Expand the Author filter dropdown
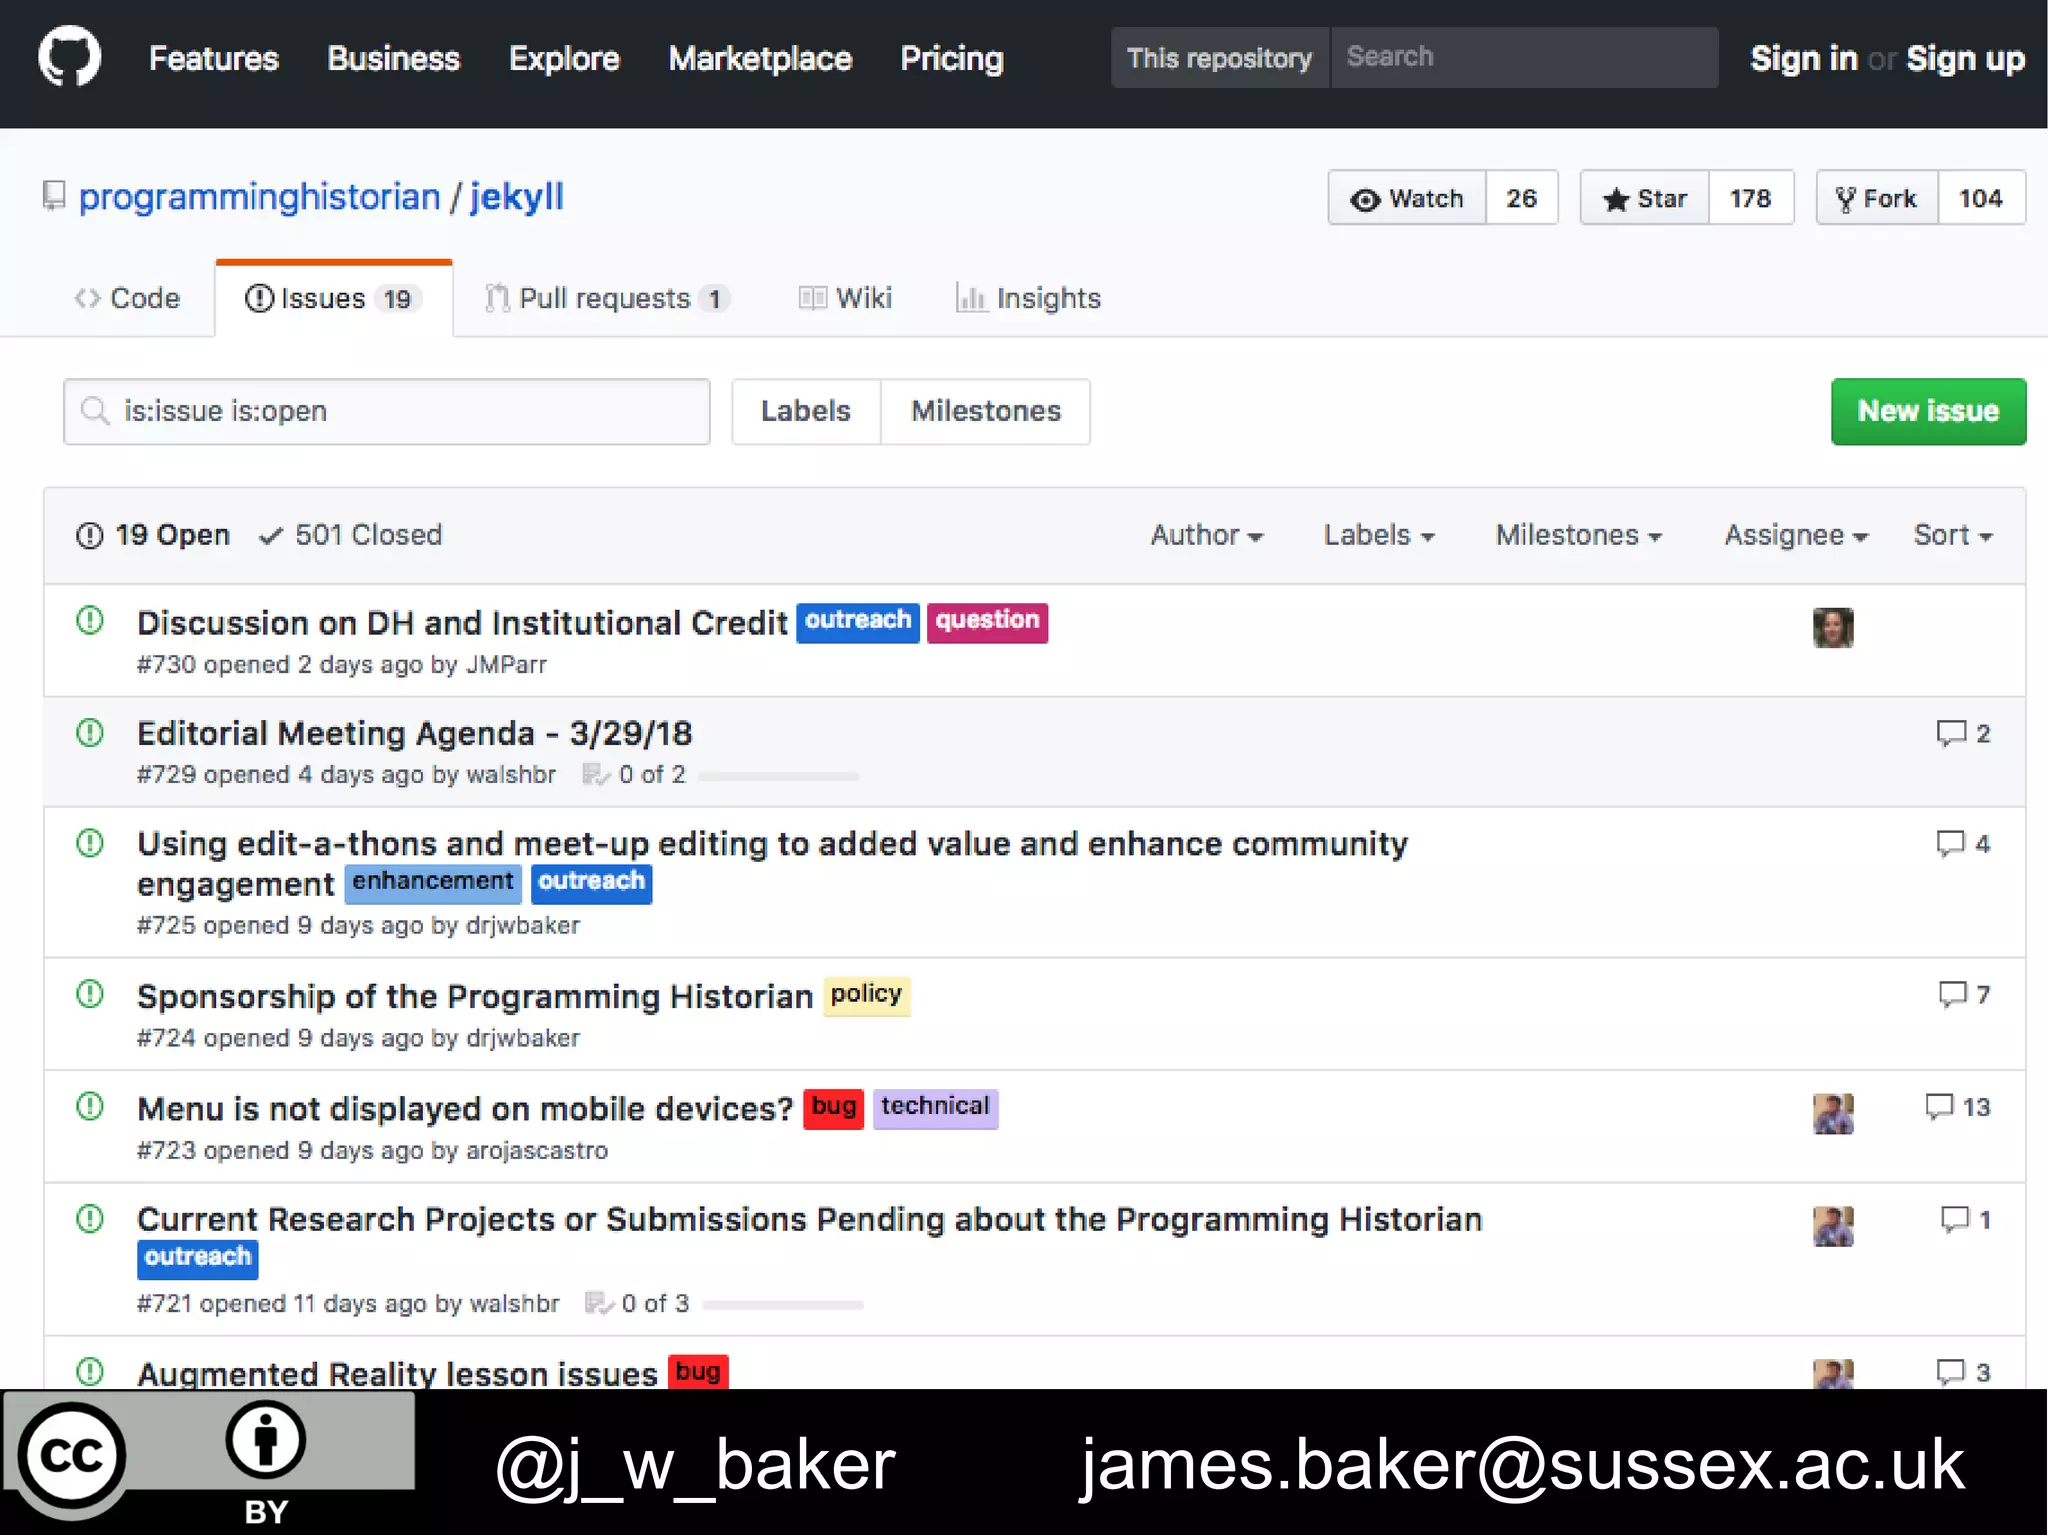 coord(1207,535)
